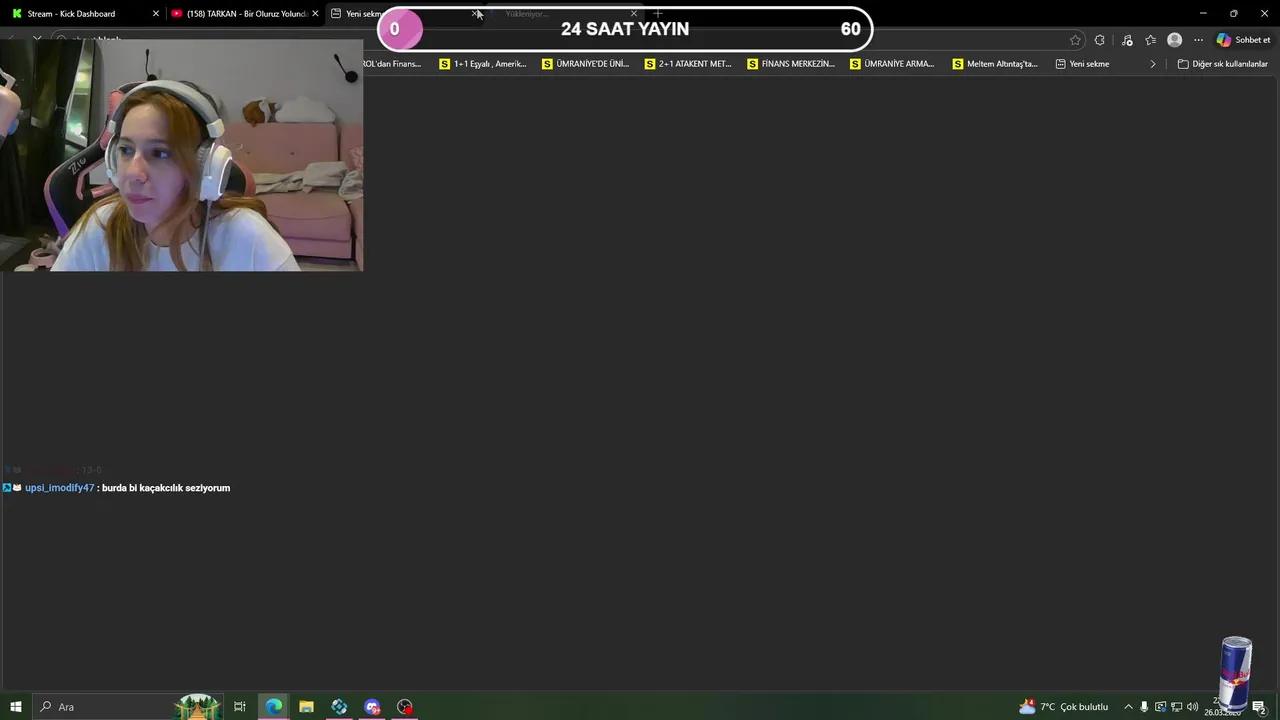Expand the bookmarks bar overflow chevron
This screenshot has height=720, width=1280.
(1152, 64)
